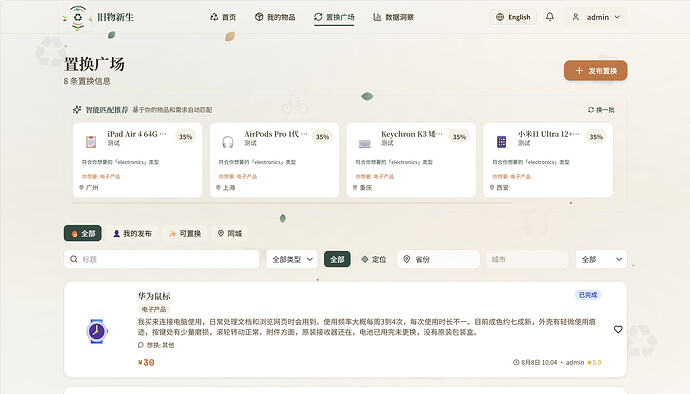This screenshot has height=394, width=690.
Task: Click admin seller name on listing
Action: click(x=575, y=362)
